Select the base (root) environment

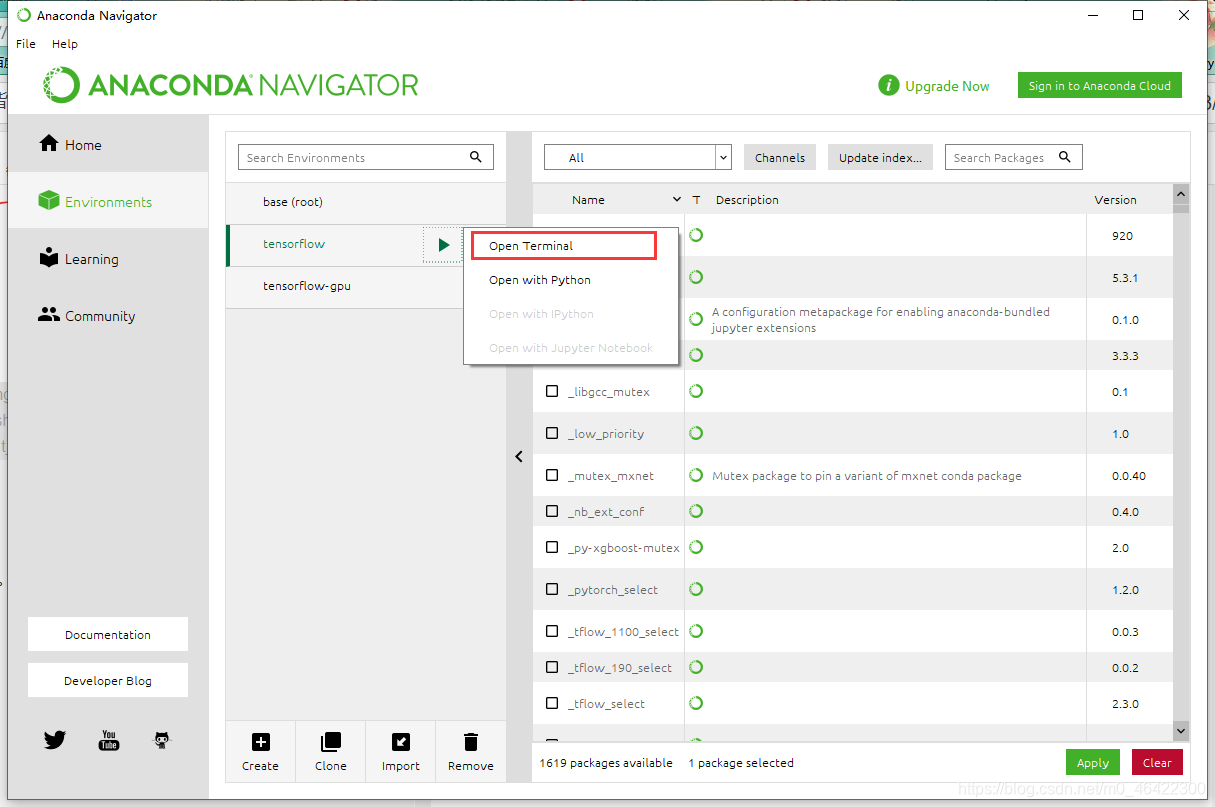[366, 202]
